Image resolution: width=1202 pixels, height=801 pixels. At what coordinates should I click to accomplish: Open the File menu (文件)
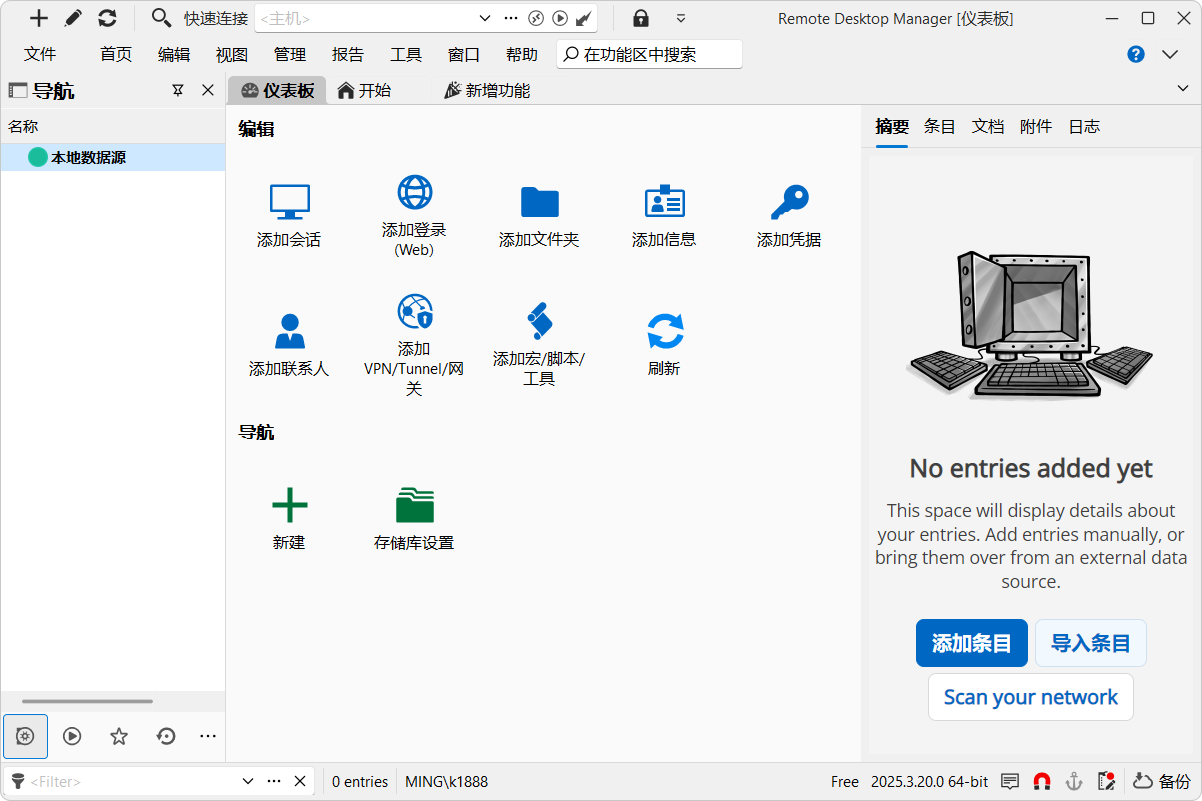point(40,54)
